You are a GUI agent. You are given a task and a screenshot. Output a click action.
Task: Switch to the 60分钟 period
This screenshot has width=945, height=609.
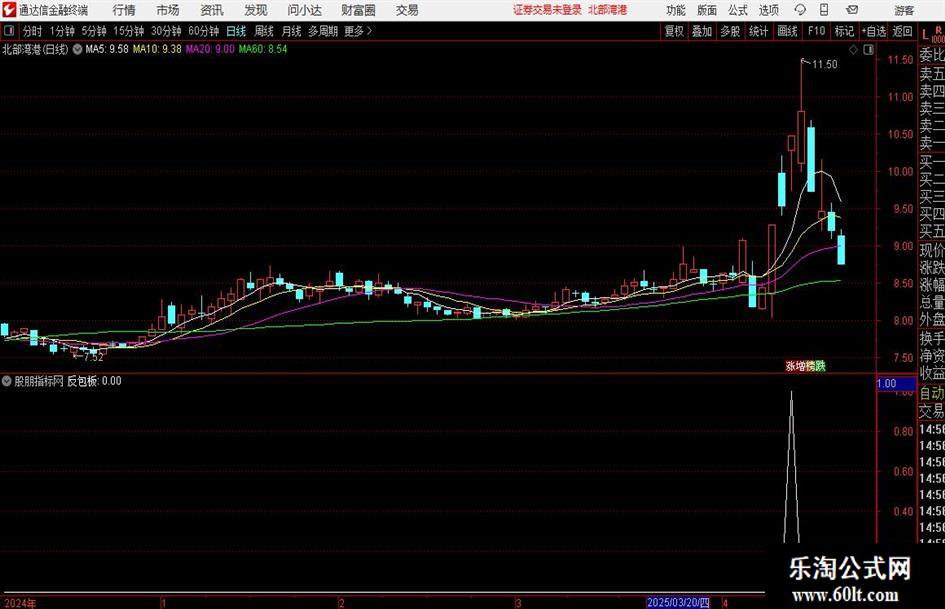coord(204,31)
